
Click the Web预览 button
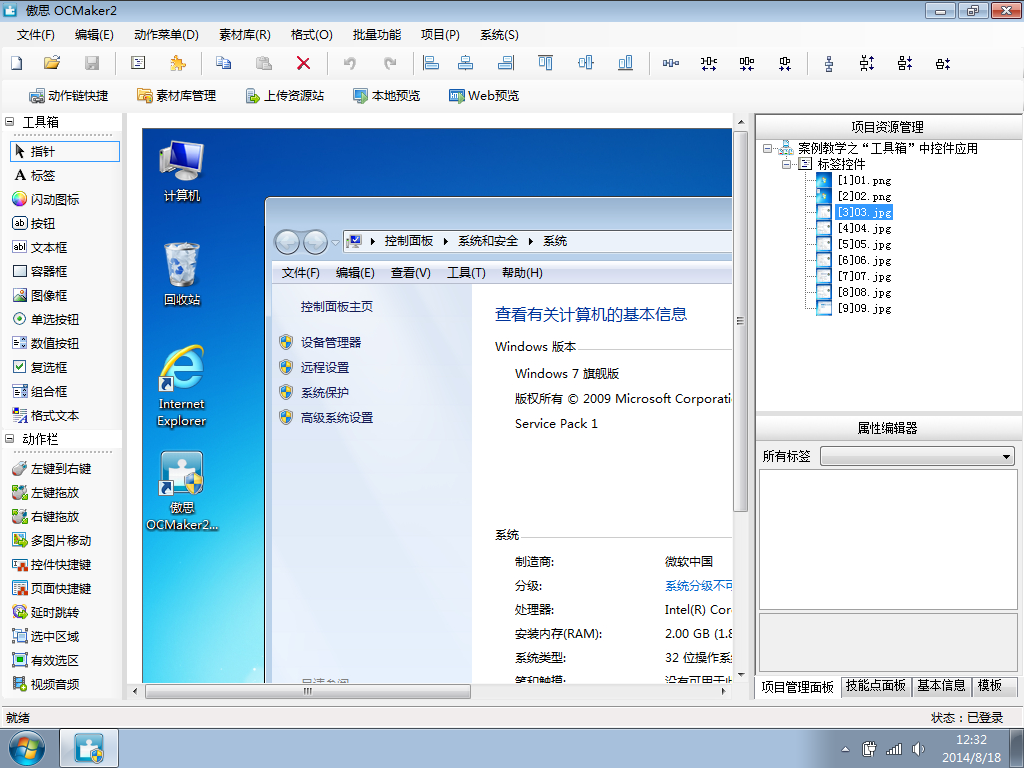[484, 96]
